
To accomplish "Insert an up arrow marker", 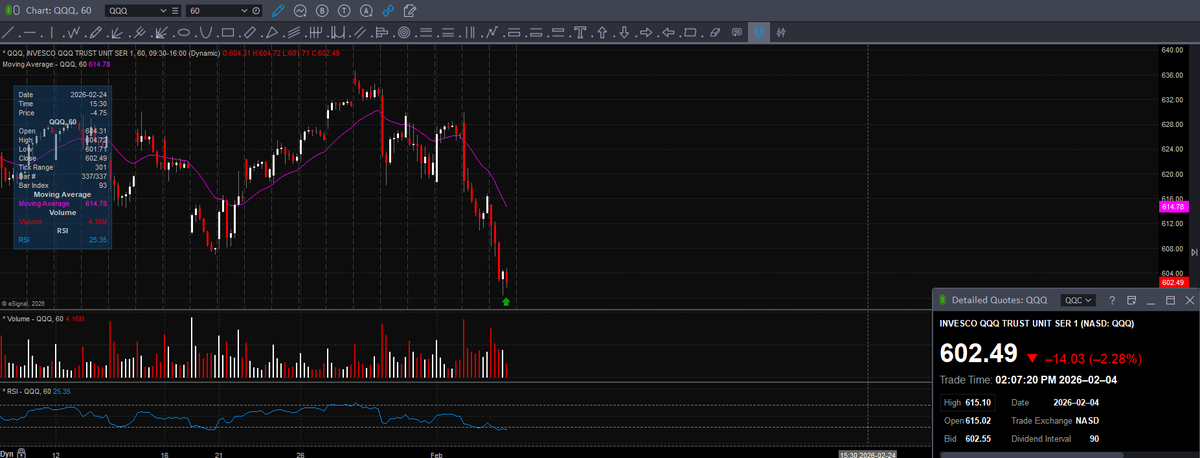I will coord(602,33).
